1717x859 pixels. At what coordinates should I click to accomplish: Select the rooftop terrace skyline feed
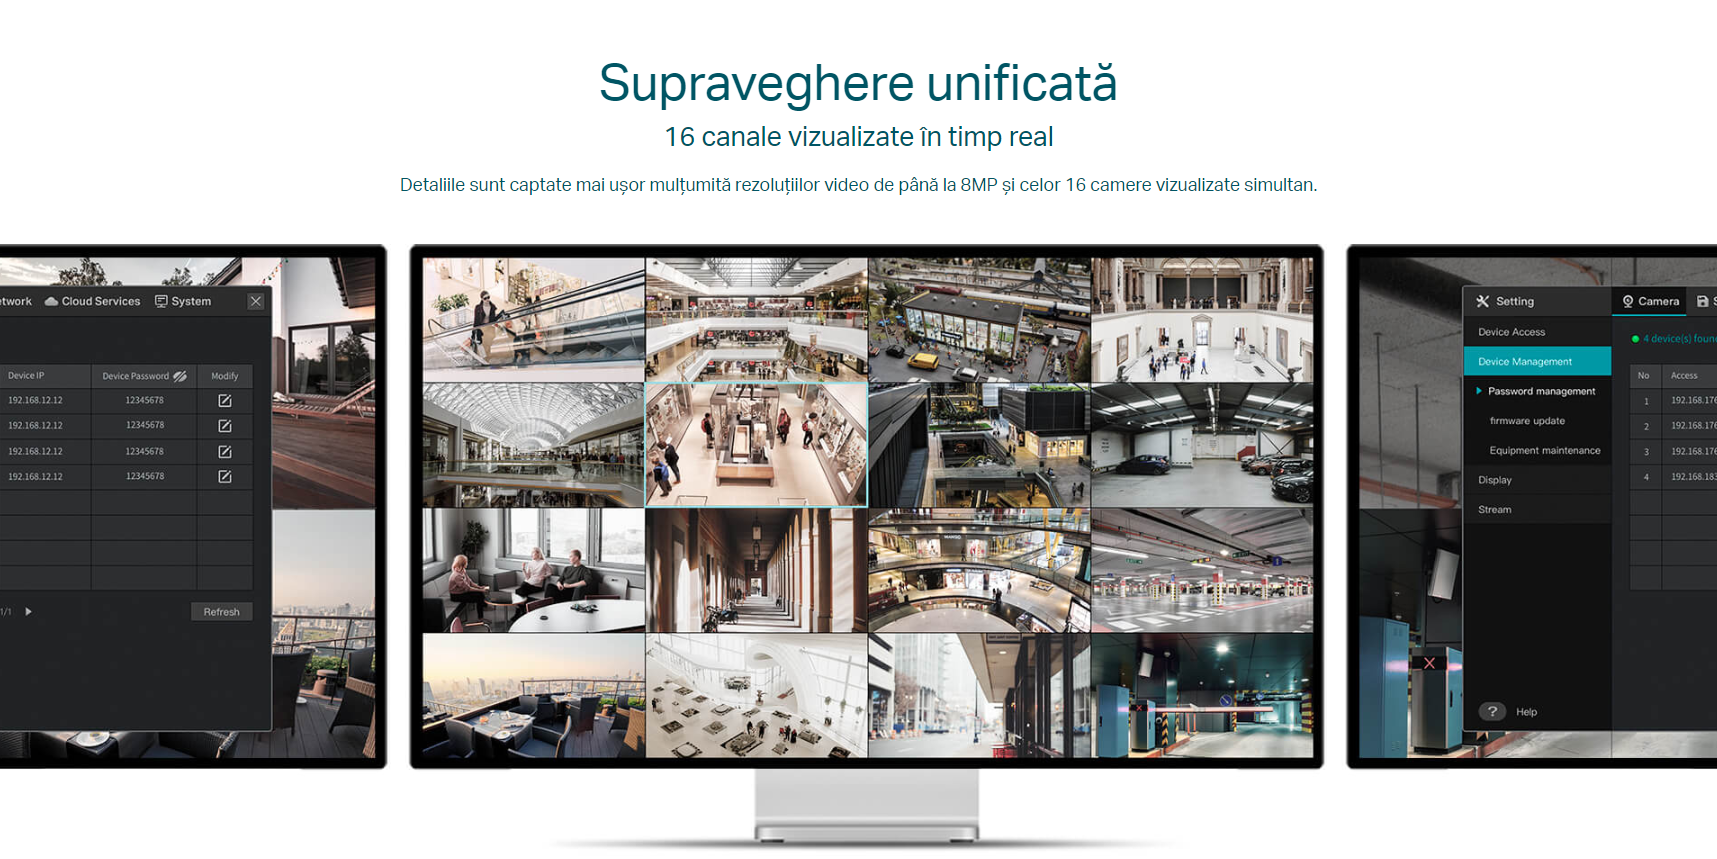click(x=533, y=695)
